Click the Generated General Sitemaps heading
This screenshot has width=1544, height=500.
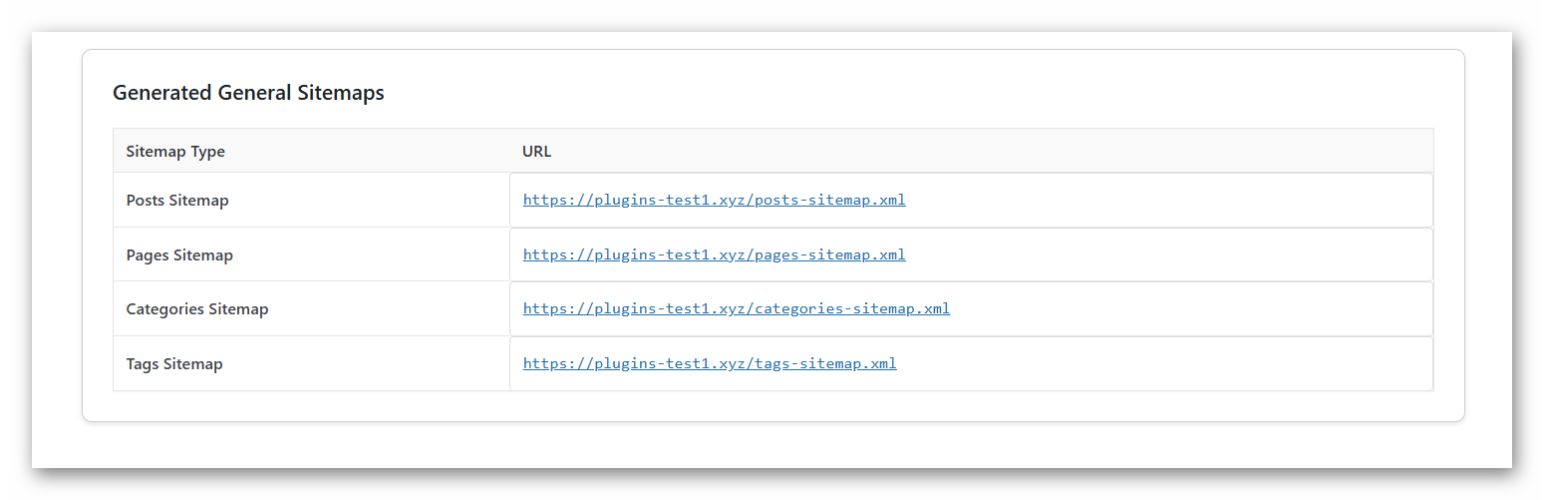pos(248,93)
